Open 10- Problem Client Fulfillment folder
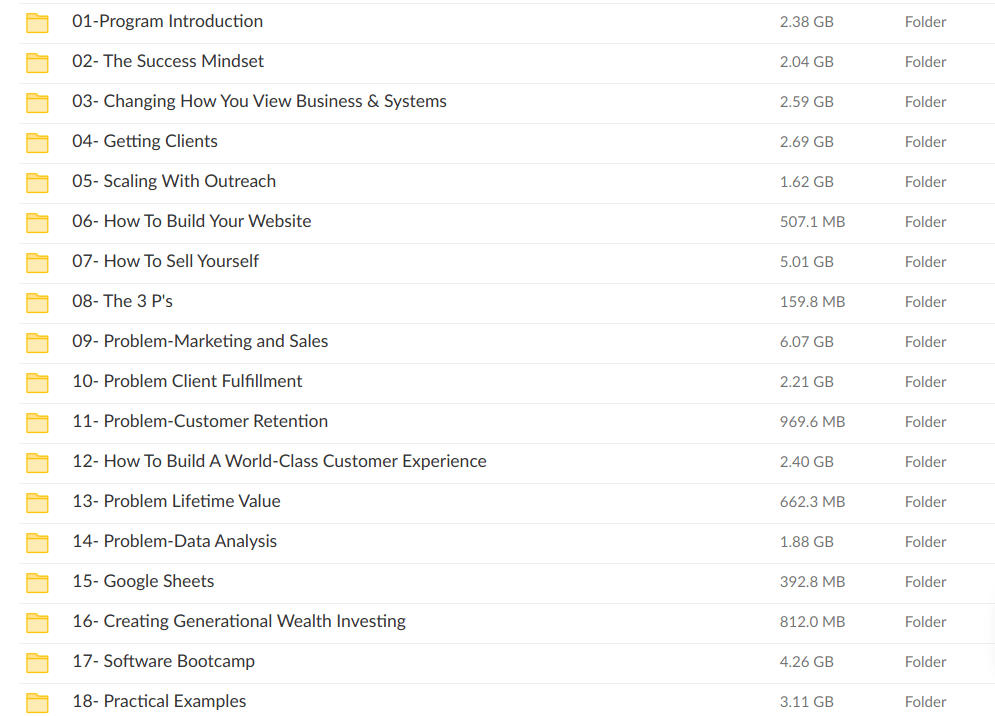Image resolution: width=995 pixels, height=716 pixels. pos(186,381)
